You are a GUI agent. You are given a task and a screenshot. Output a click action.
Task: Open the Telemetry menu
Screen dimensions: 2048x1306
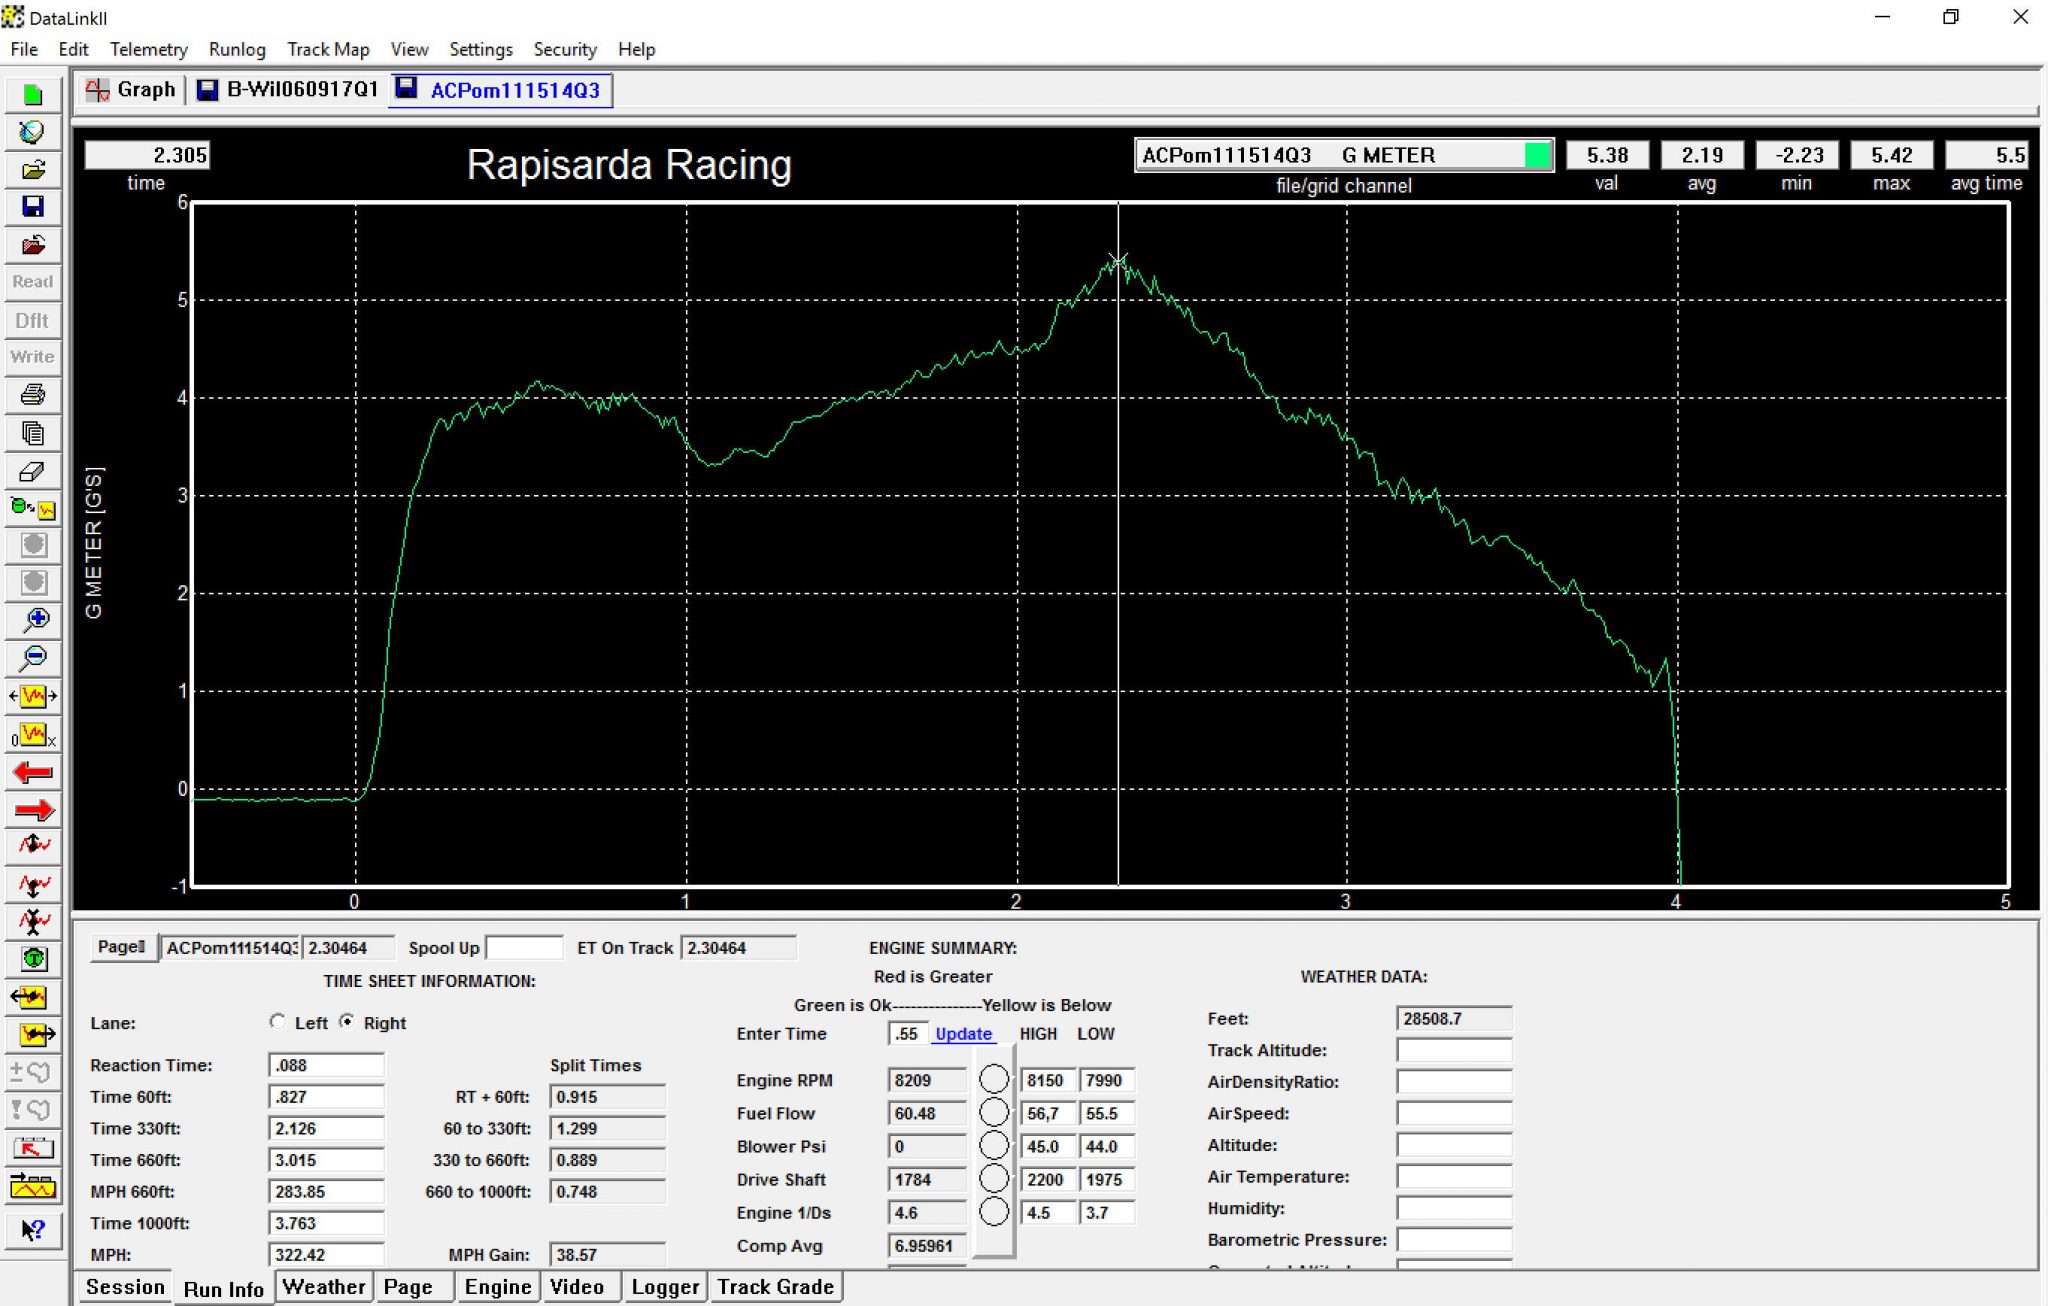148,49
